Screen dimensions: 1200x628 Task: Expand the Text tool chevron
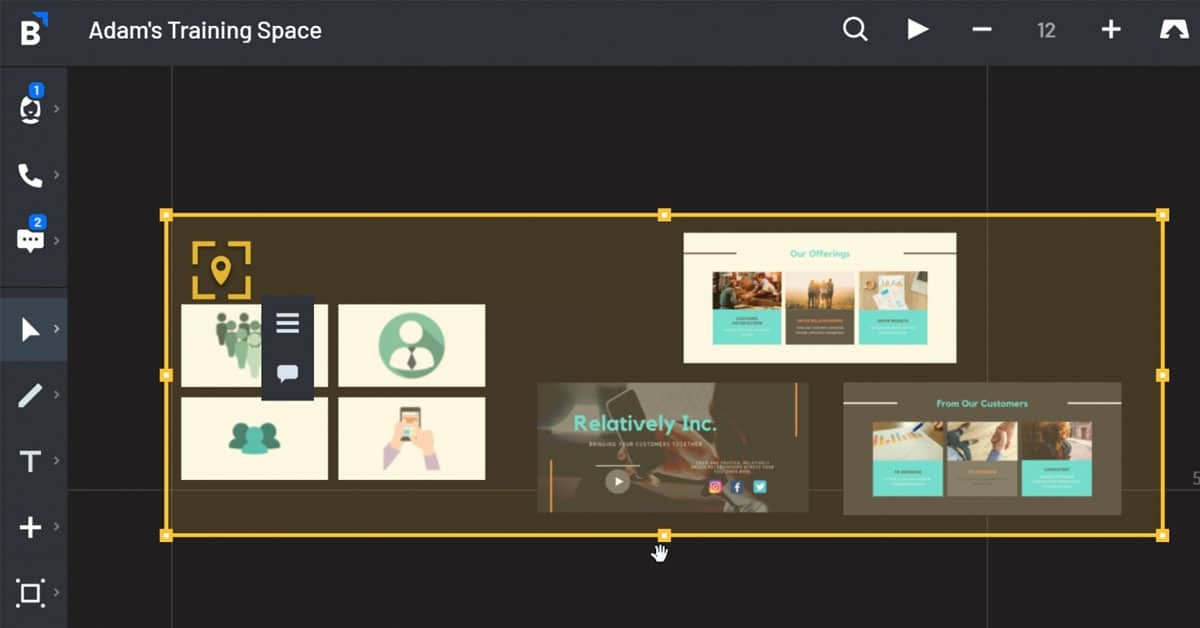(57, 461)
